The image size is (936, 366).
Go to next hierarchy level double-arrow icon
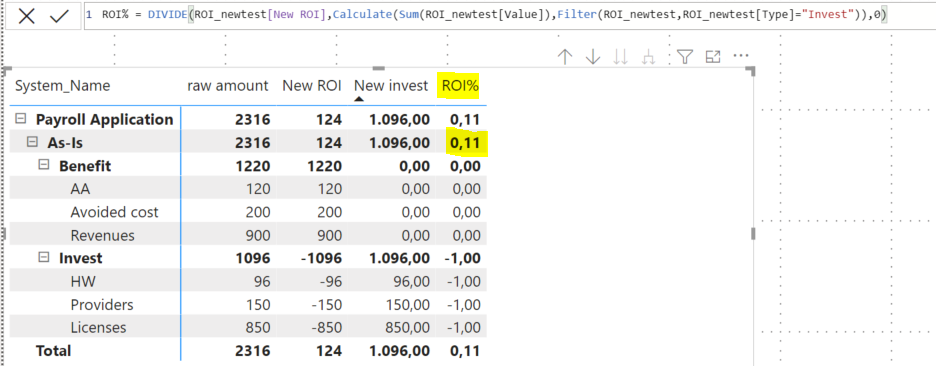(621, 57)
